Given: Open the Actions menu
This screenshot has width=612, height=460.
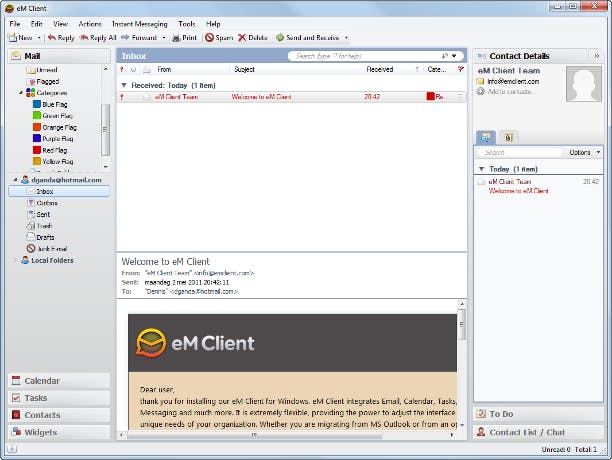Looking at the screenshot, I should tap(90, 24).
